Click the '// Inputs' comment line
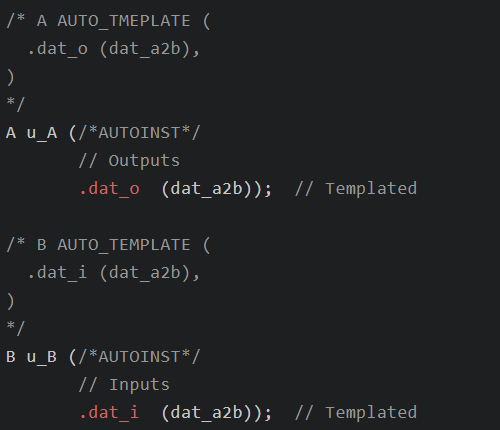The height and width of the screenshot is (430, 500). 124,385
